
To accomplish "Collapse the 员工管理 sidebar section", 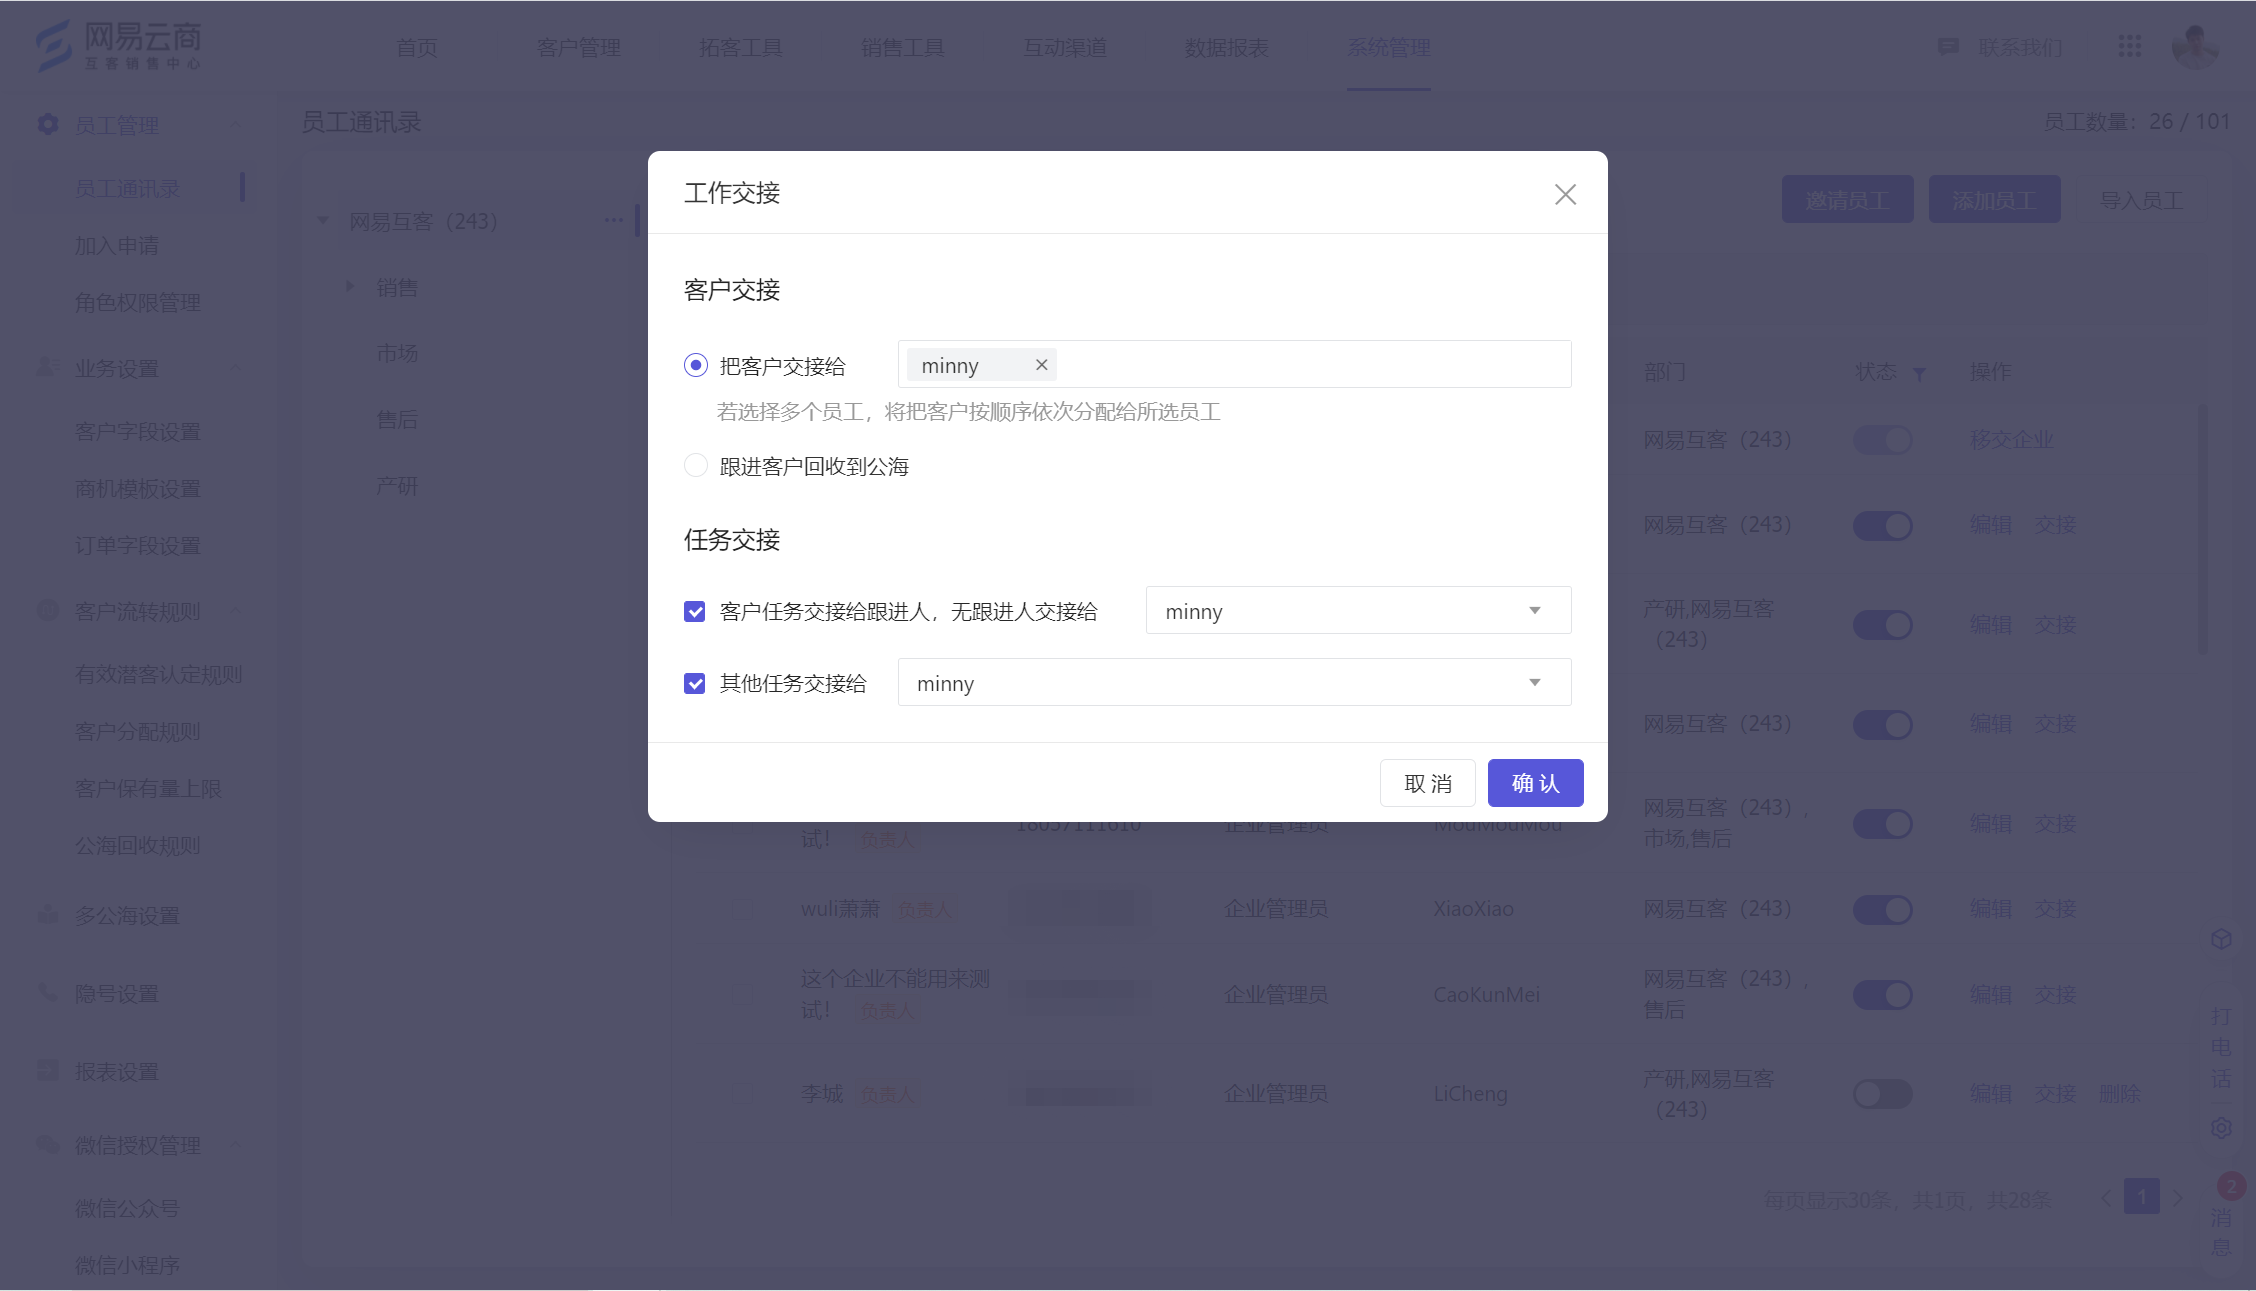I will 236,124.
